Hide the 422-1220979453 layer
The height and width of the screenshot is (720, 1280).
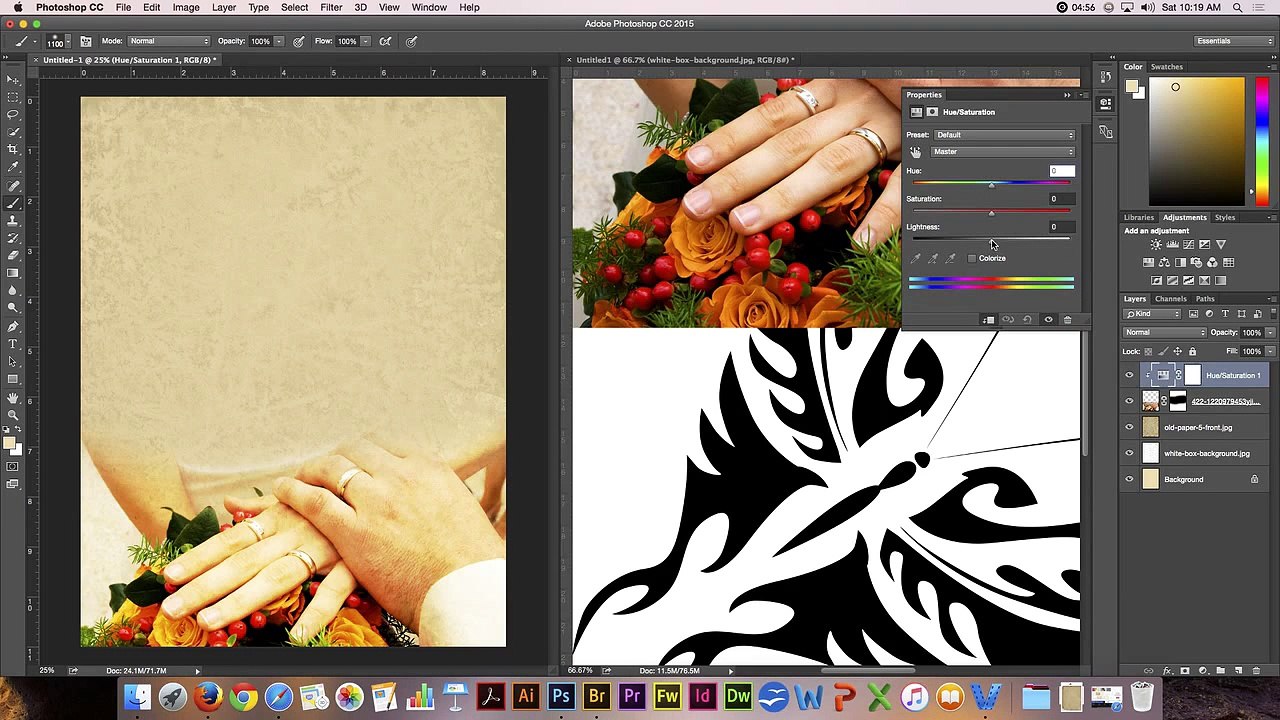(x=1130, y=402)
